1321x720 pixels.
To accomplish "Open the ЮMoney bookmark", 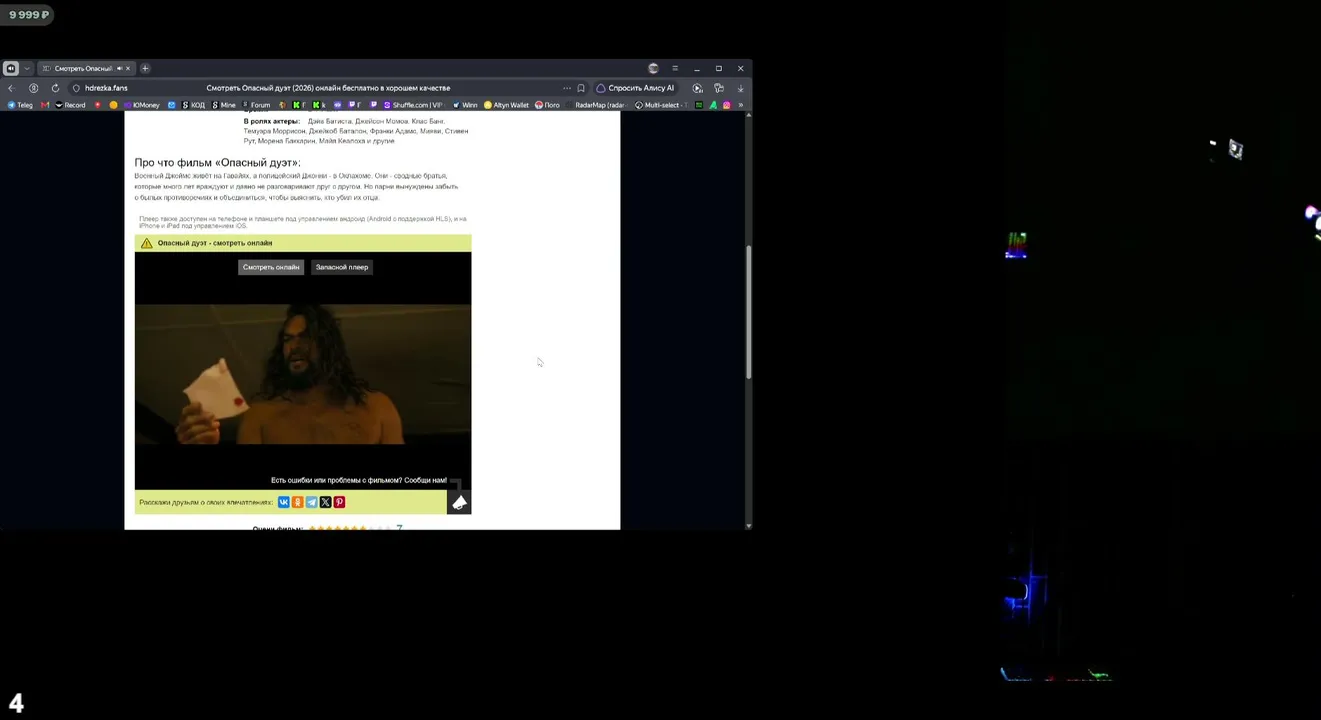I will coord(142,105).
